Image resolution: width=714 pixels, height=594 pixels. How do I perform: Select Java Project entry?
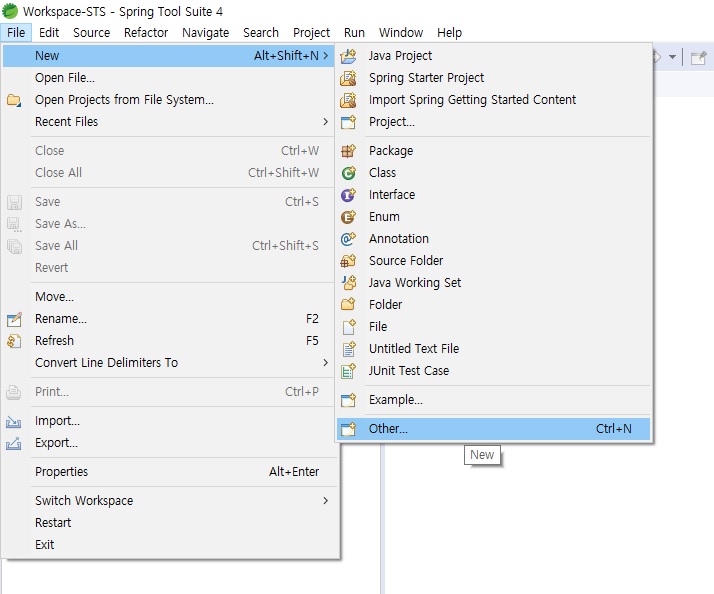tap(494, 56)
